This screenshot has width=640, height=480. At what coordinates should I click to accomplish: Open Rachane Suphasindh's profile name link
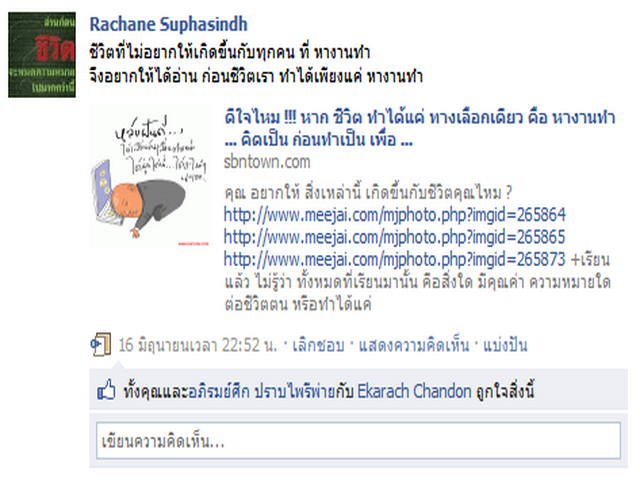click(x=168, y=24)
